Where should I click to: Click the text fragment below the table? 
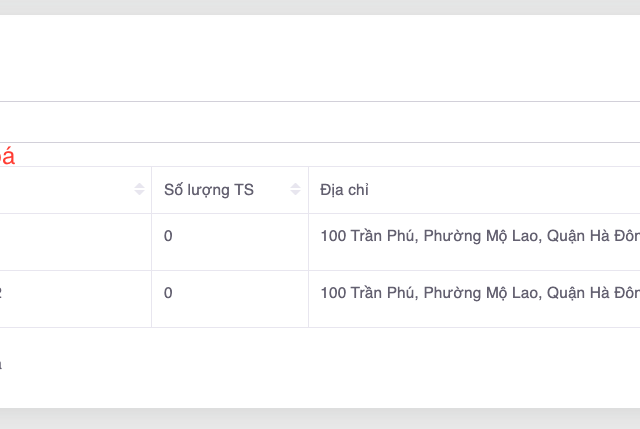(x=2, y=365)
